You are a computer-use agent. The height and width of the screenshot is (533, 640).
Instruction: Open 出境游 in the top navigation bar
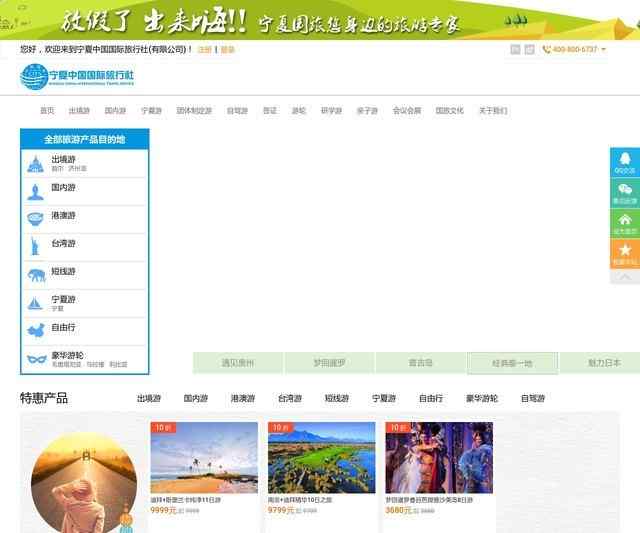click(79, 111)
